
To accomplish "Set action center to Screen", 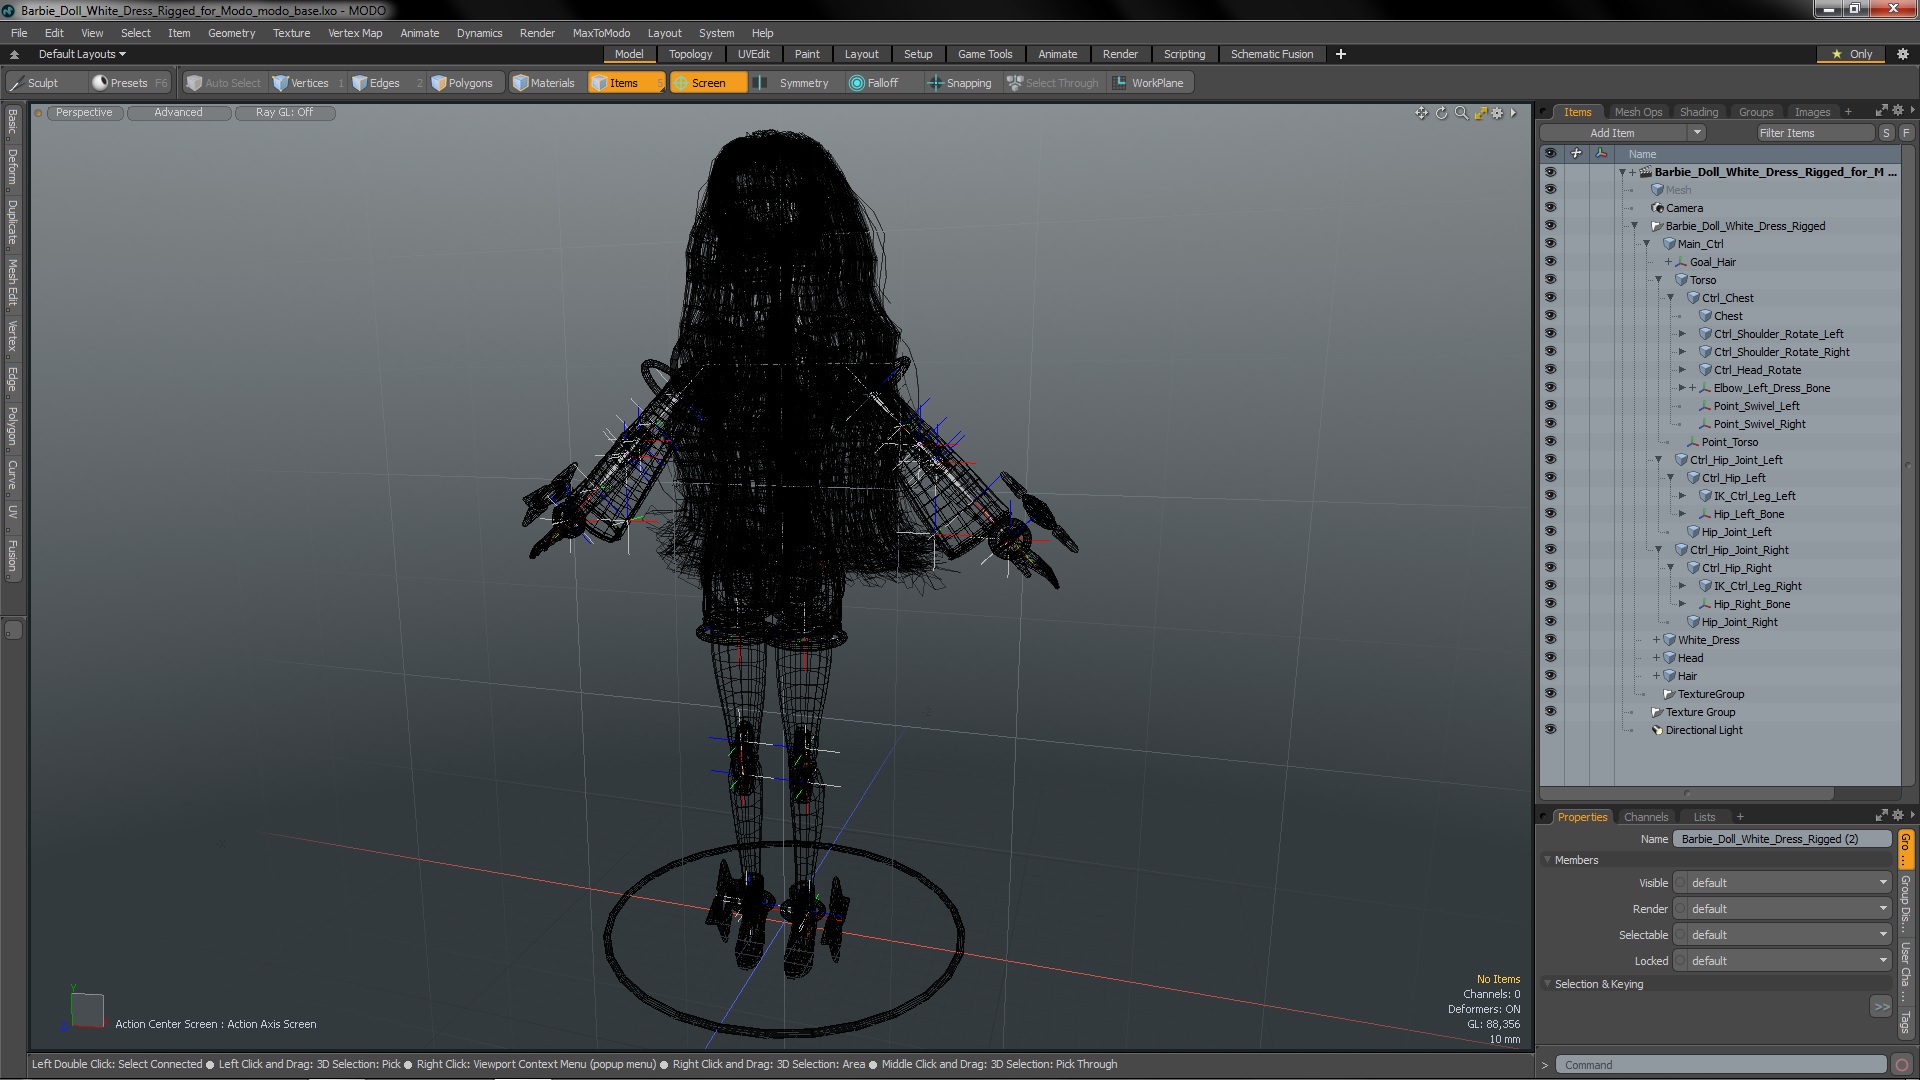I will (708, 83).
